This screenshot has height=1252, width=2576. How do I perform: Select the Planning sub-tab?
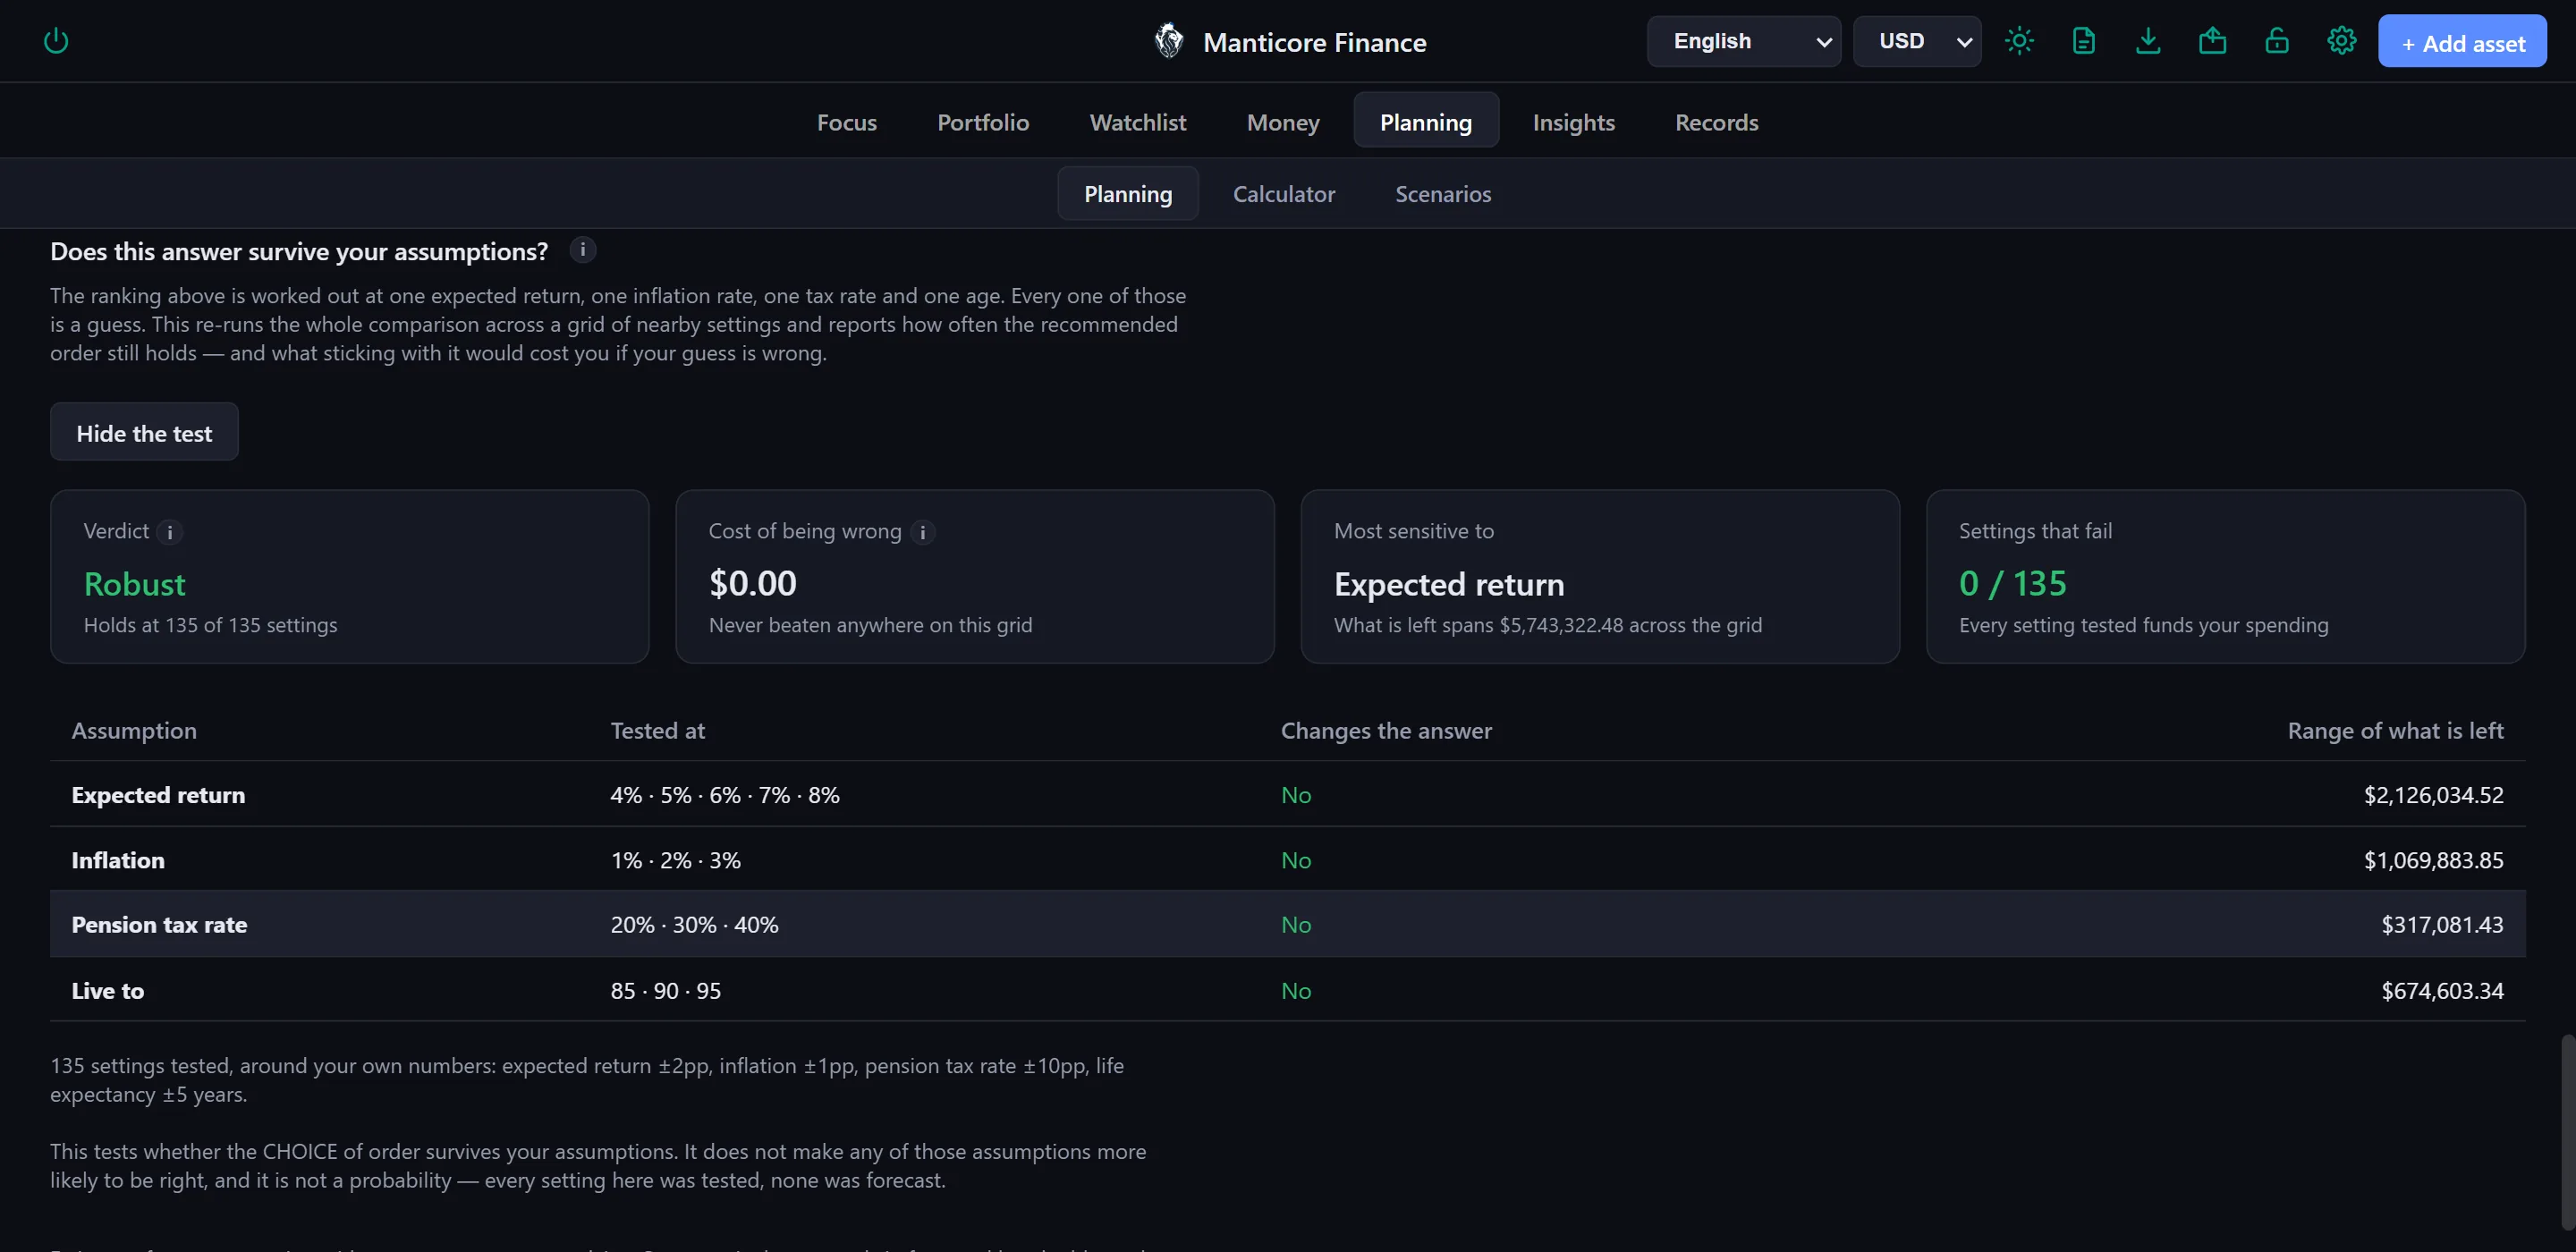pyautogui.click(x=1128, y=193)
